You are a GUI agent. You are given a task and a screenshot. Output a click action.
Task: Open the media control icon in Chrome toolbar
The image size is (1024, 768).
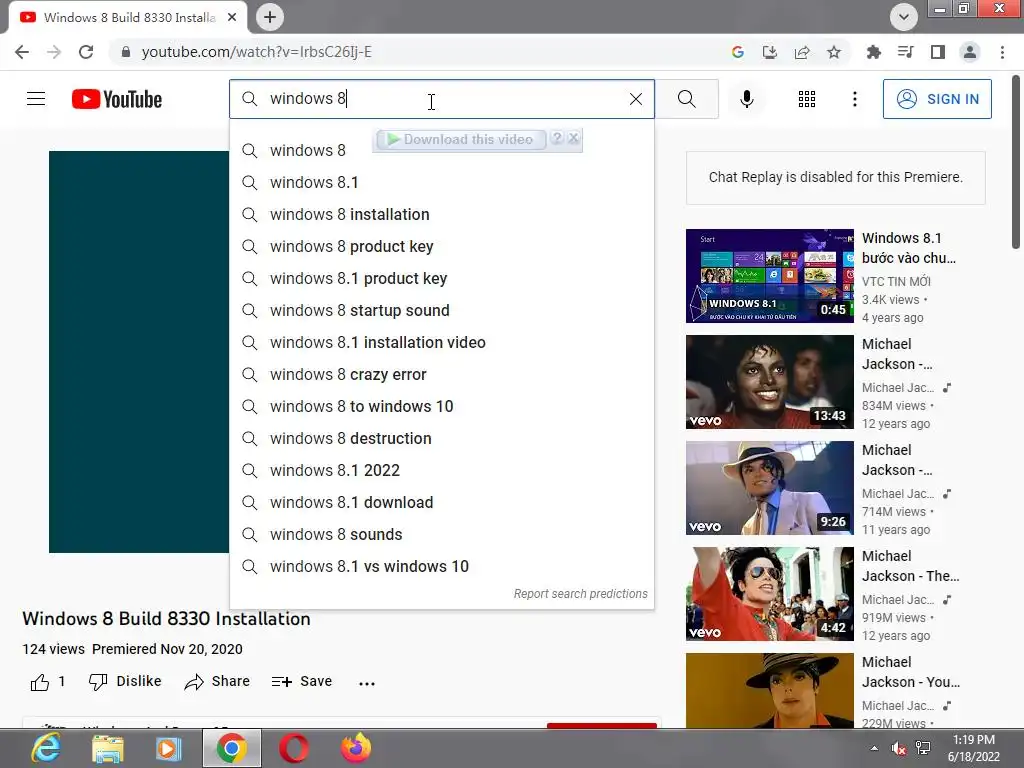click(905, 52)
